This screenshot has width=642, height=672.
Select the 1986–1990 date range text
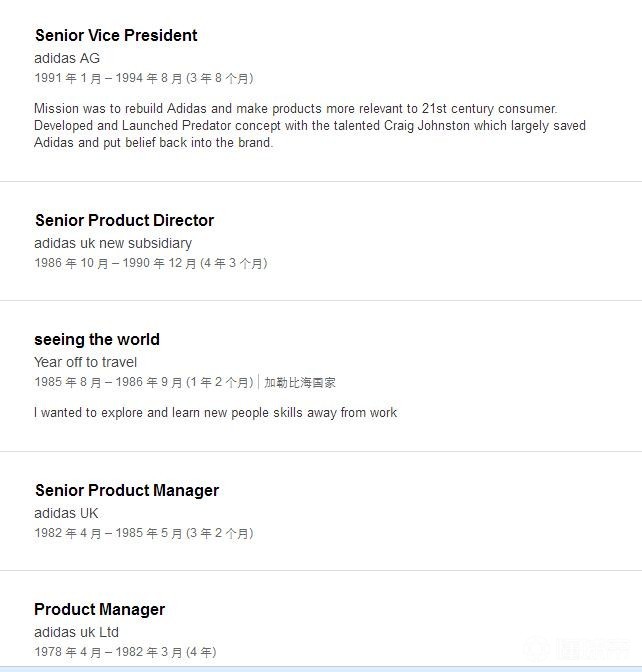[x=150, y=263]
